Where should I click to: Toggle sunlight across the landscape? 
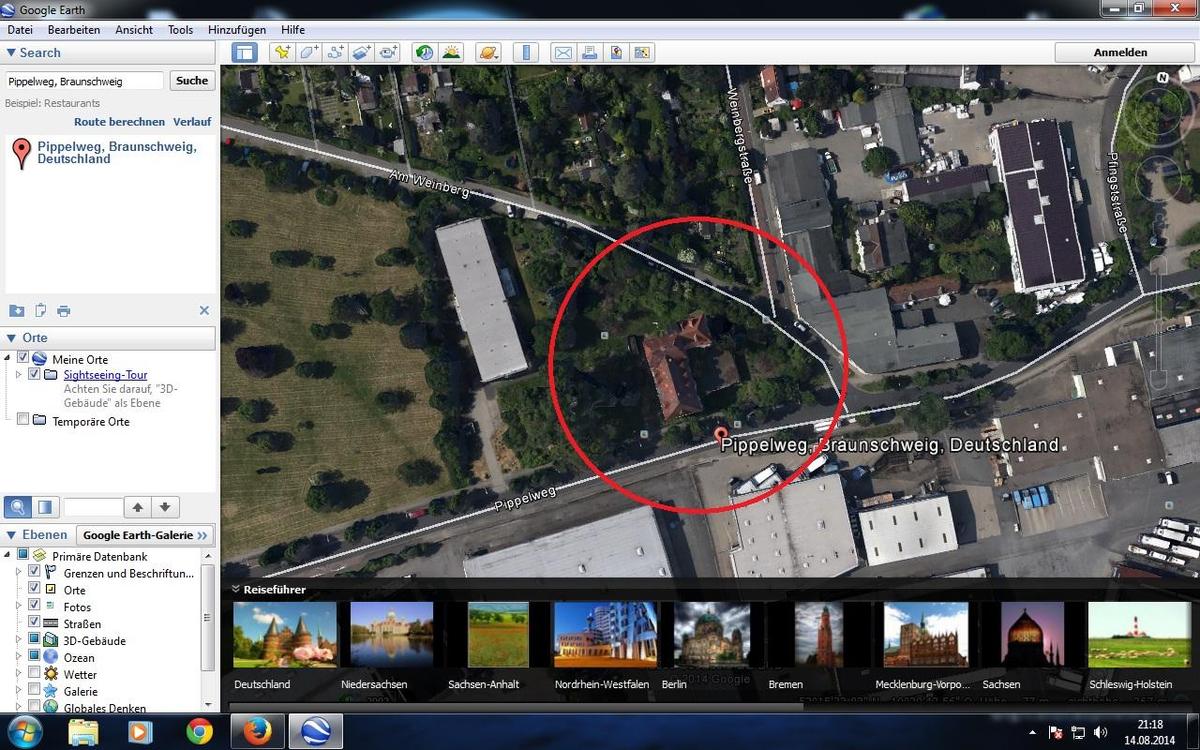point(451,52)
